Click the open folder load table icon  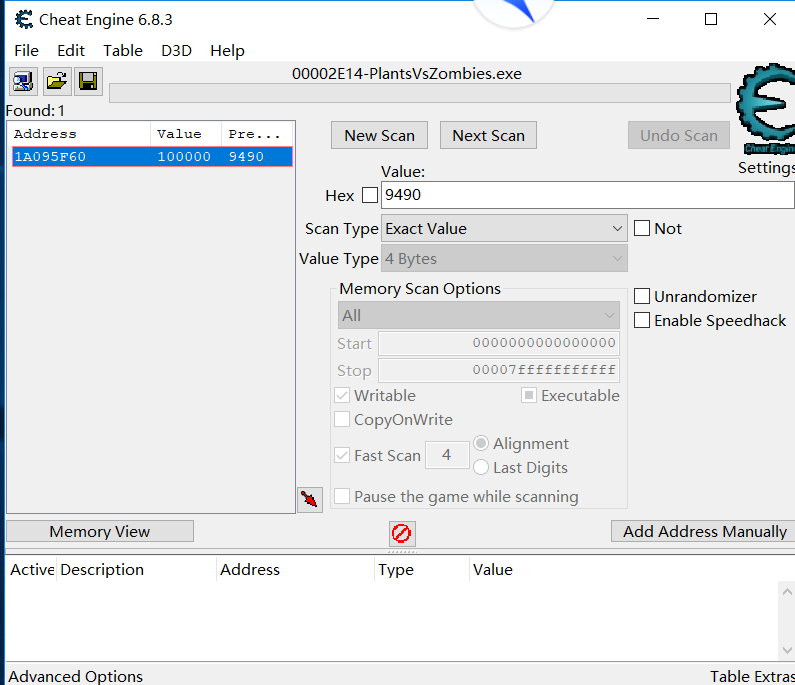(x=56, y=81)
